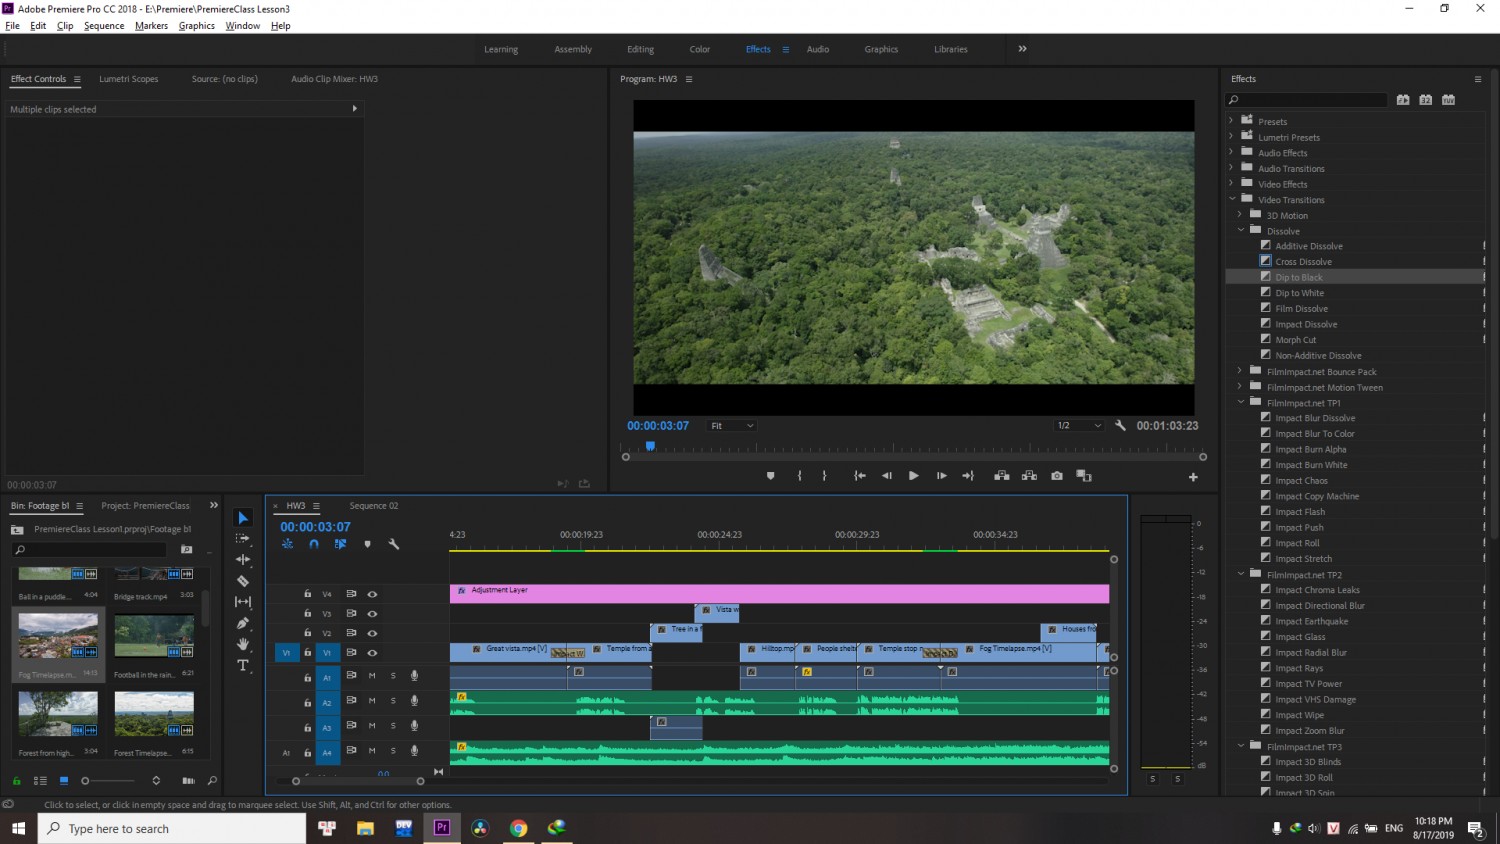Activate the Hand tool
Viewport: 1500px width, 844px height.
pyautogui.click(x=243, y=644)
